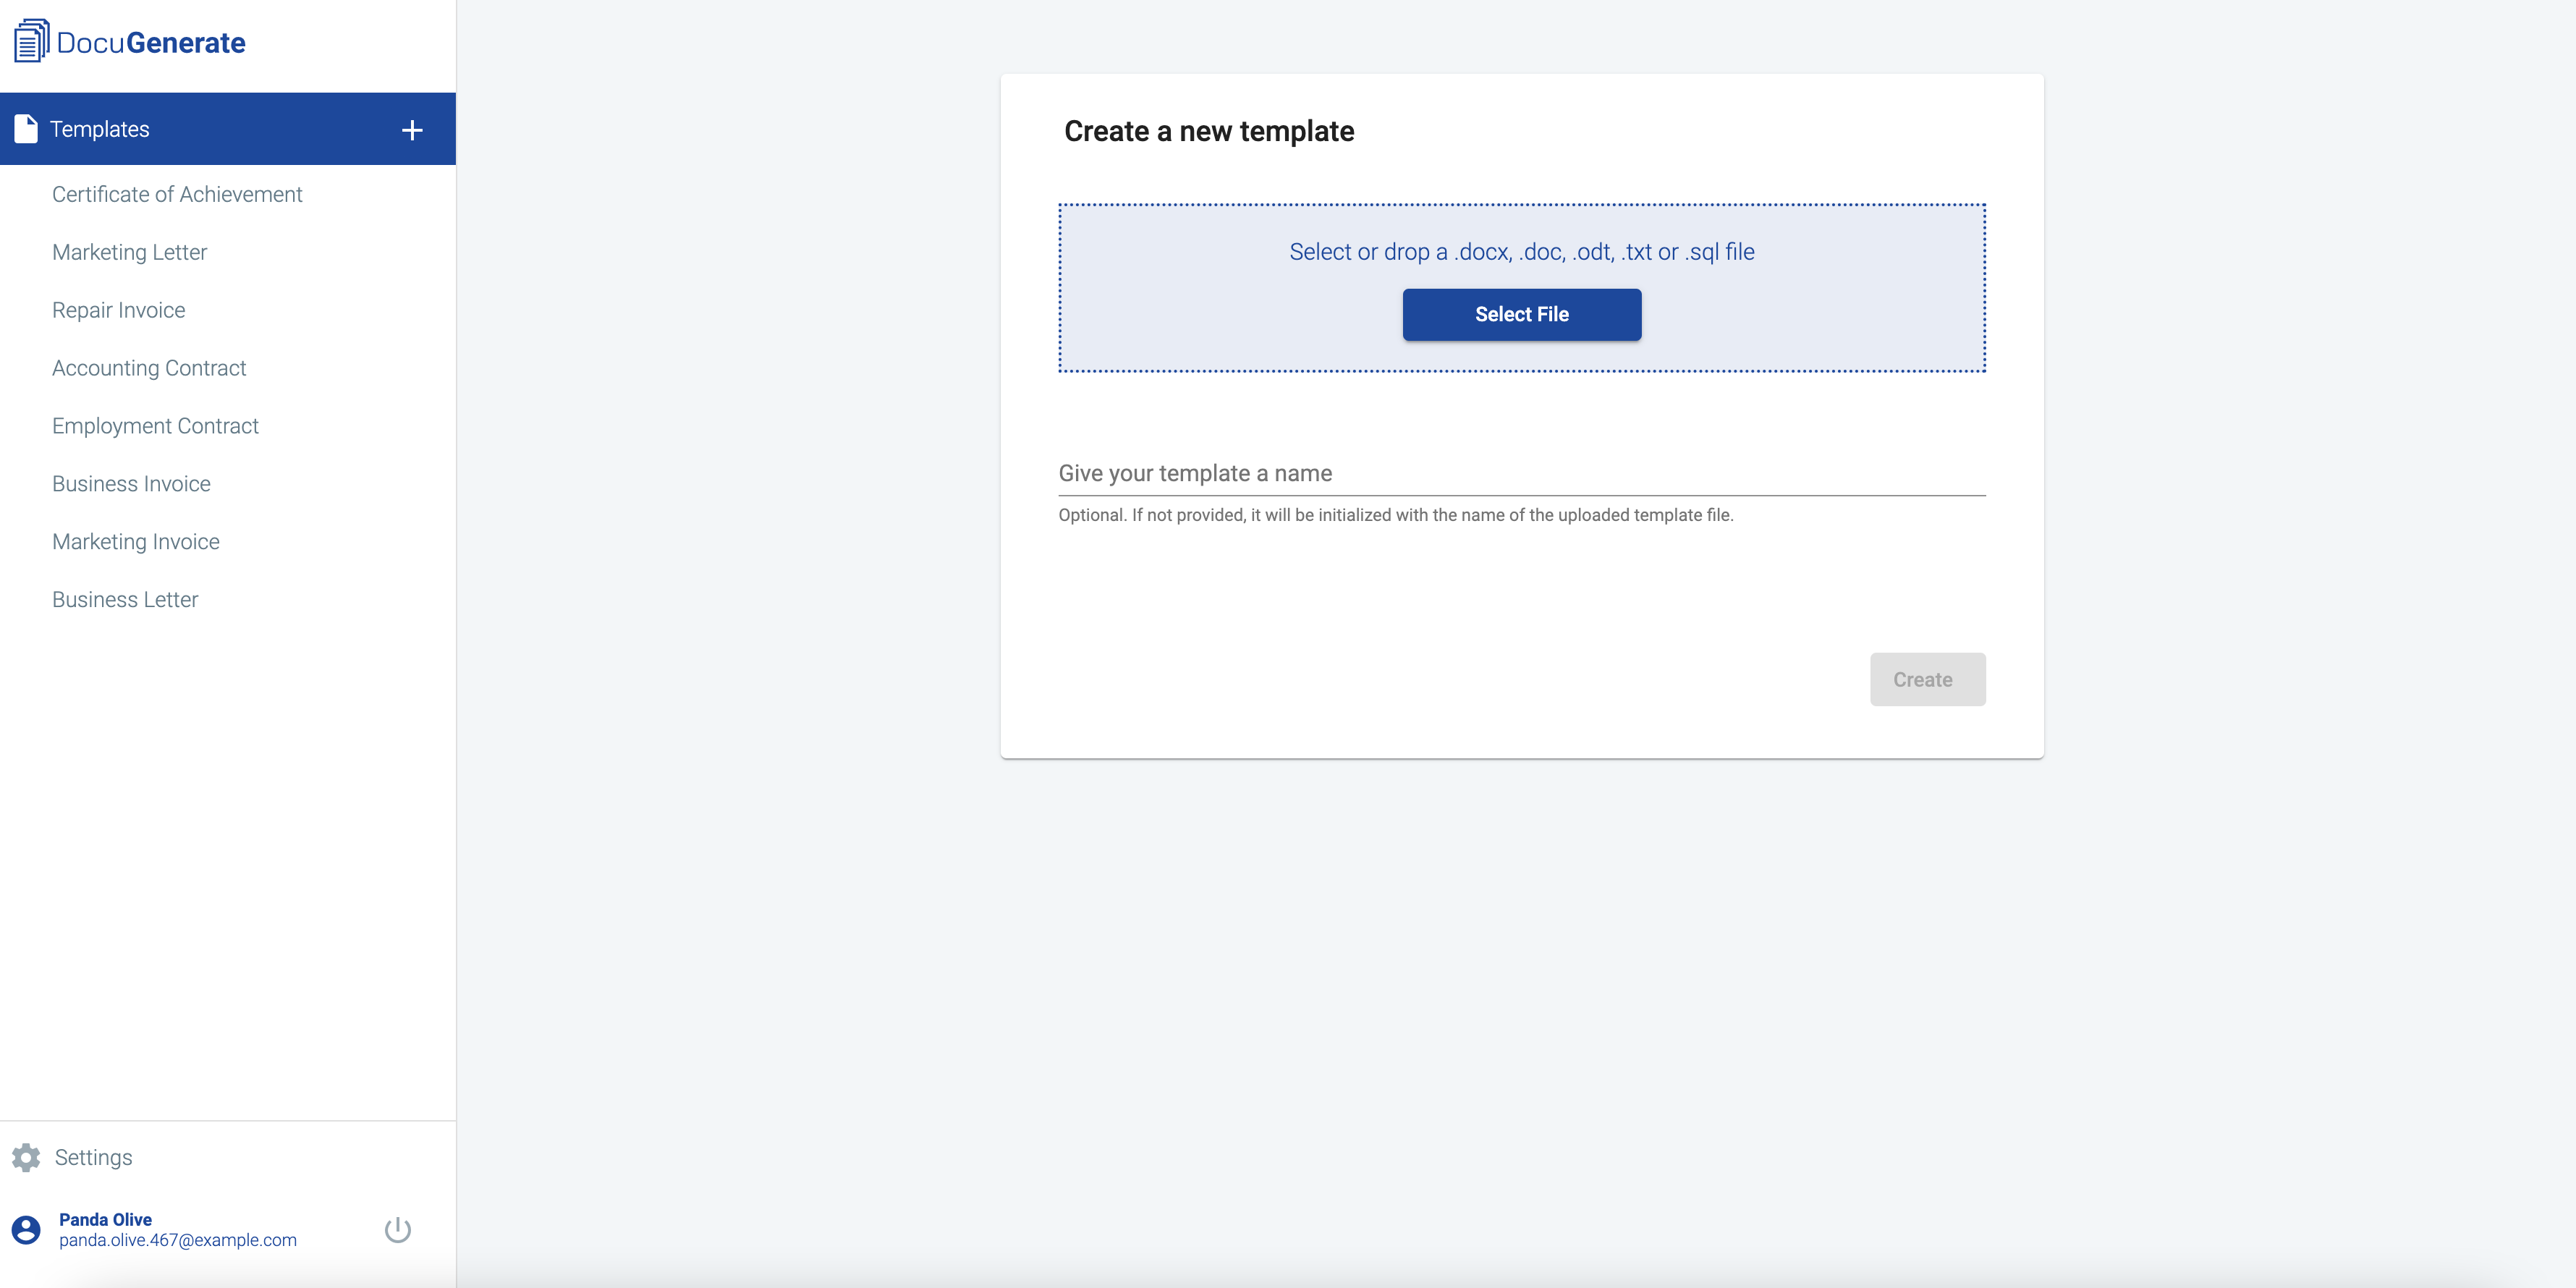2576x1288 pixels.
Task: Click panda.olive.467@example.com email
Action: pos(178,1240)
